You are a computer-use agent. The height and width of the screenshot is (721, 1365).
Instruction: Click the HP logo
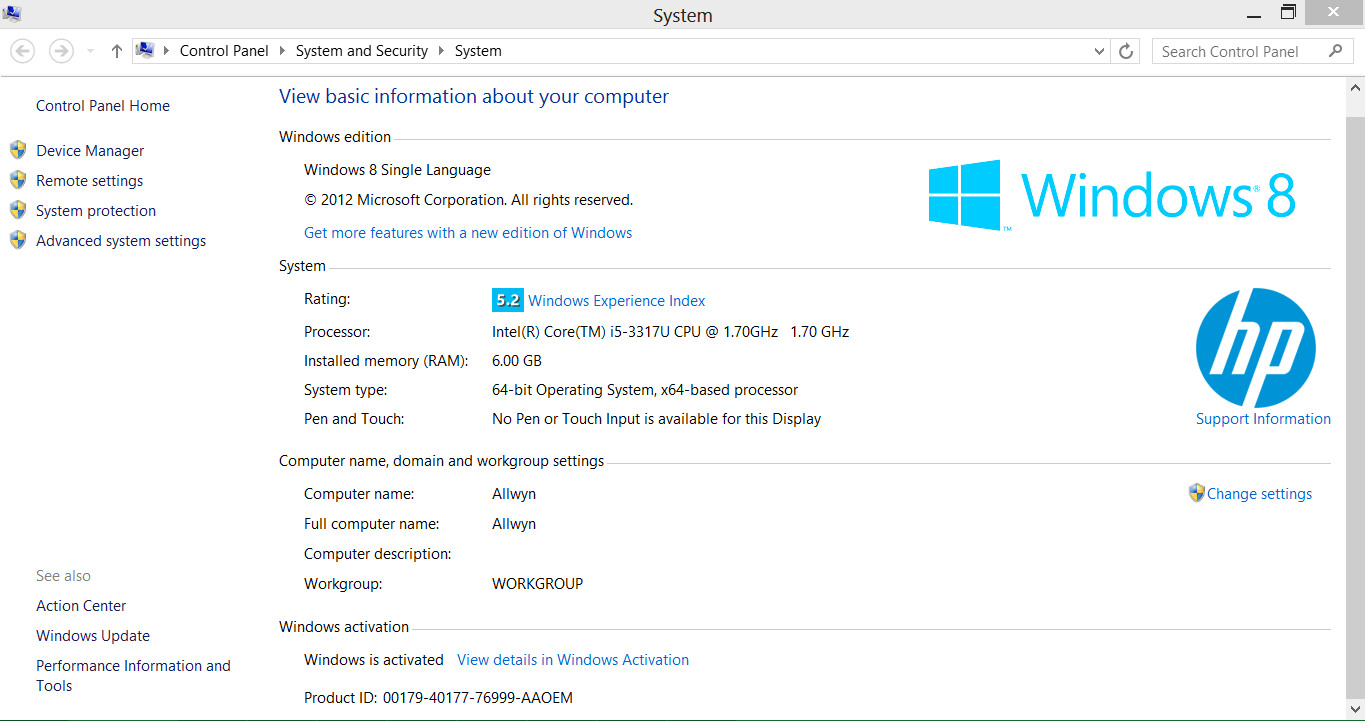[x=1256, y=348]
